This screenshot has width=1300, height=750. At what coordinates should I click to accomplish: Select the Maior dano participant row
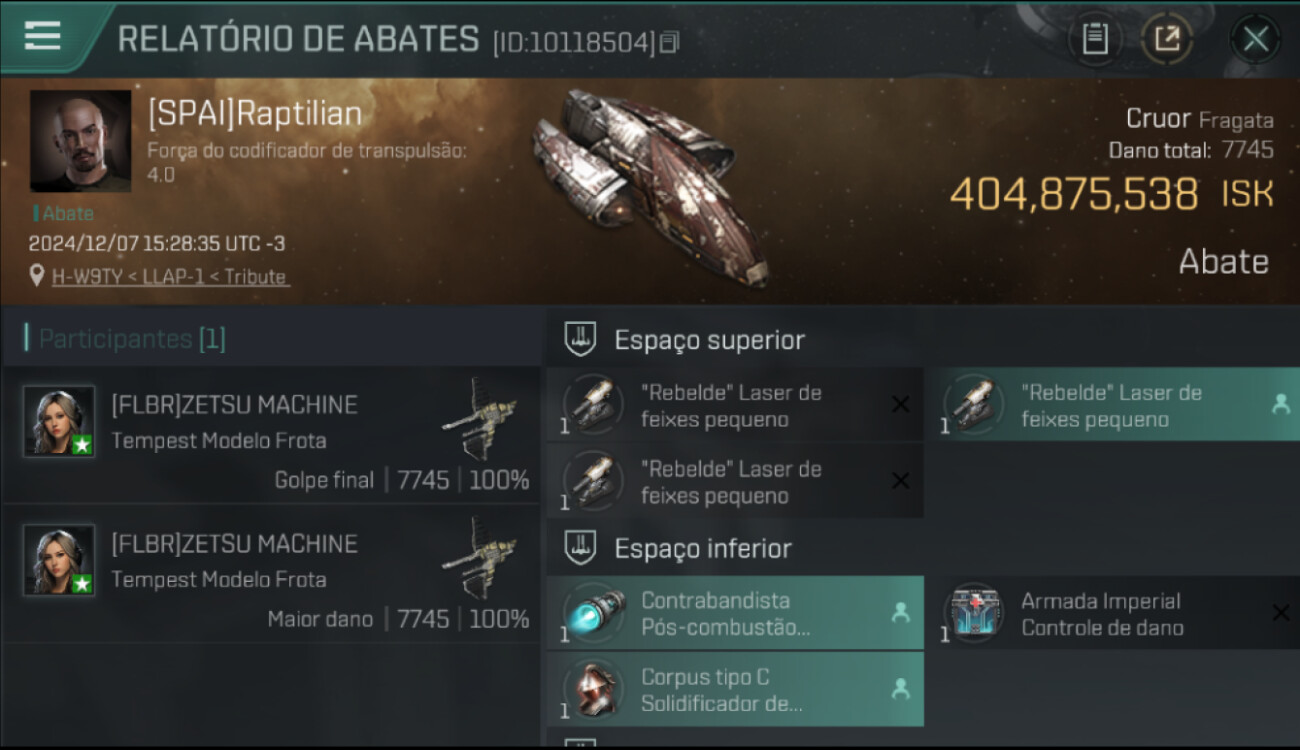(x=271, y=573)
